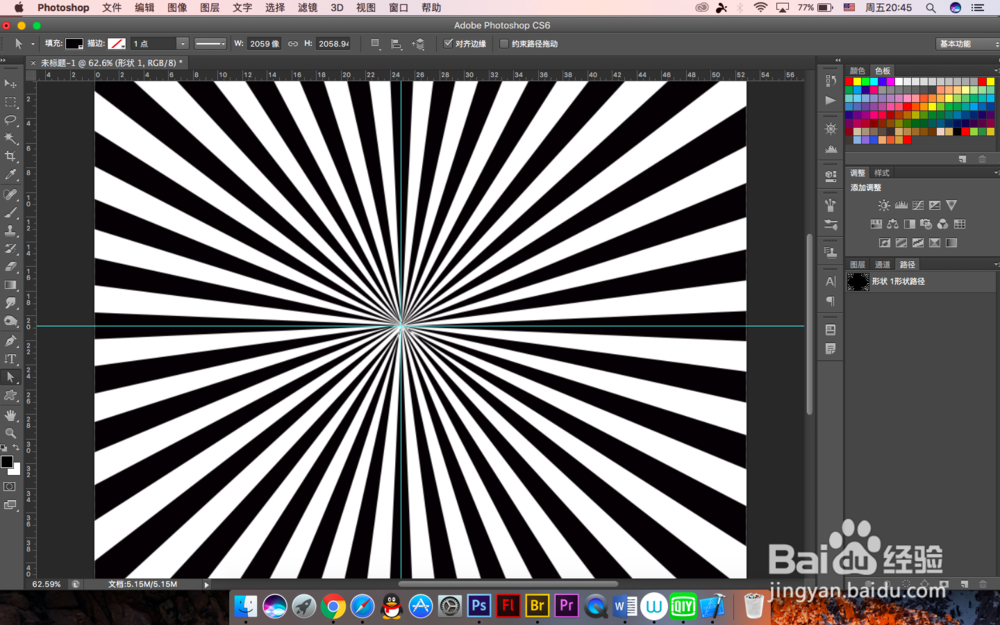
Task: Open the 图像 menu
Action: pos(177,8)
